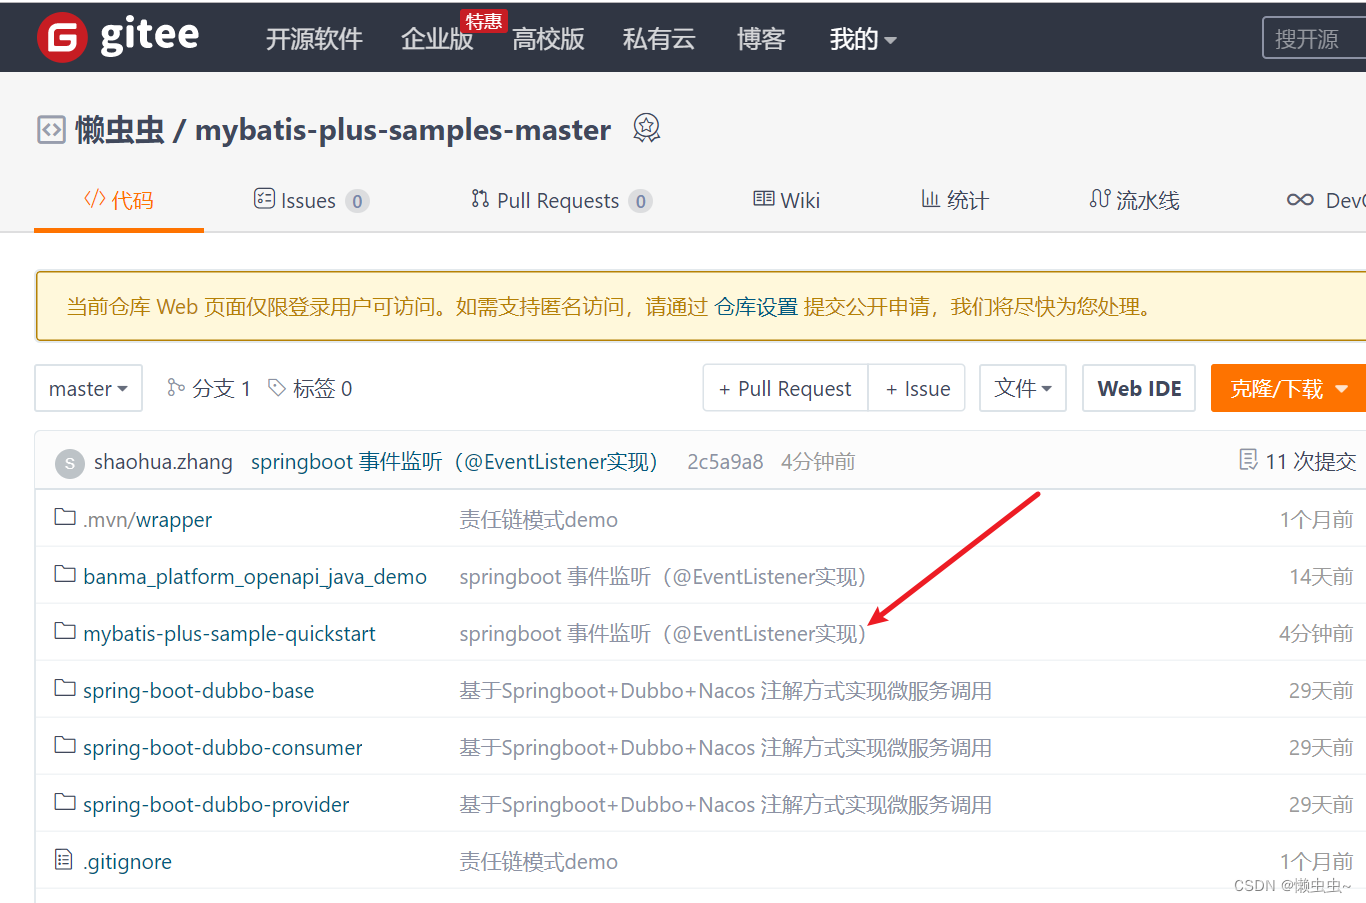1366x903 pixels.
Task: Open the 统计 tab
Action: coord(954,200)
